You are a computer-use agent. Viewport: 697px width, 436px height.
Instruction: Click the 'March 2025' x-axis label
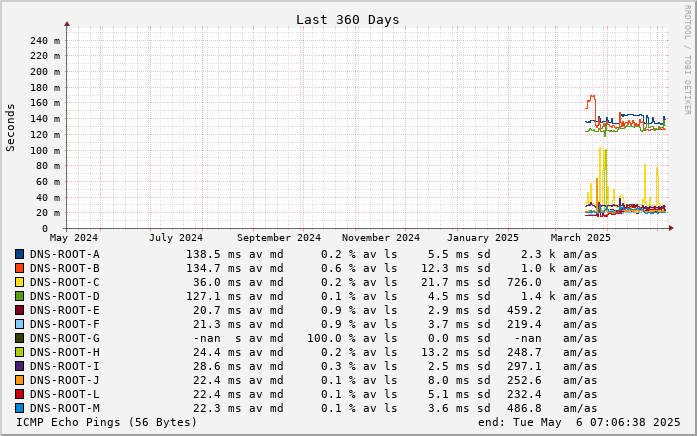(x=581, y=238)
